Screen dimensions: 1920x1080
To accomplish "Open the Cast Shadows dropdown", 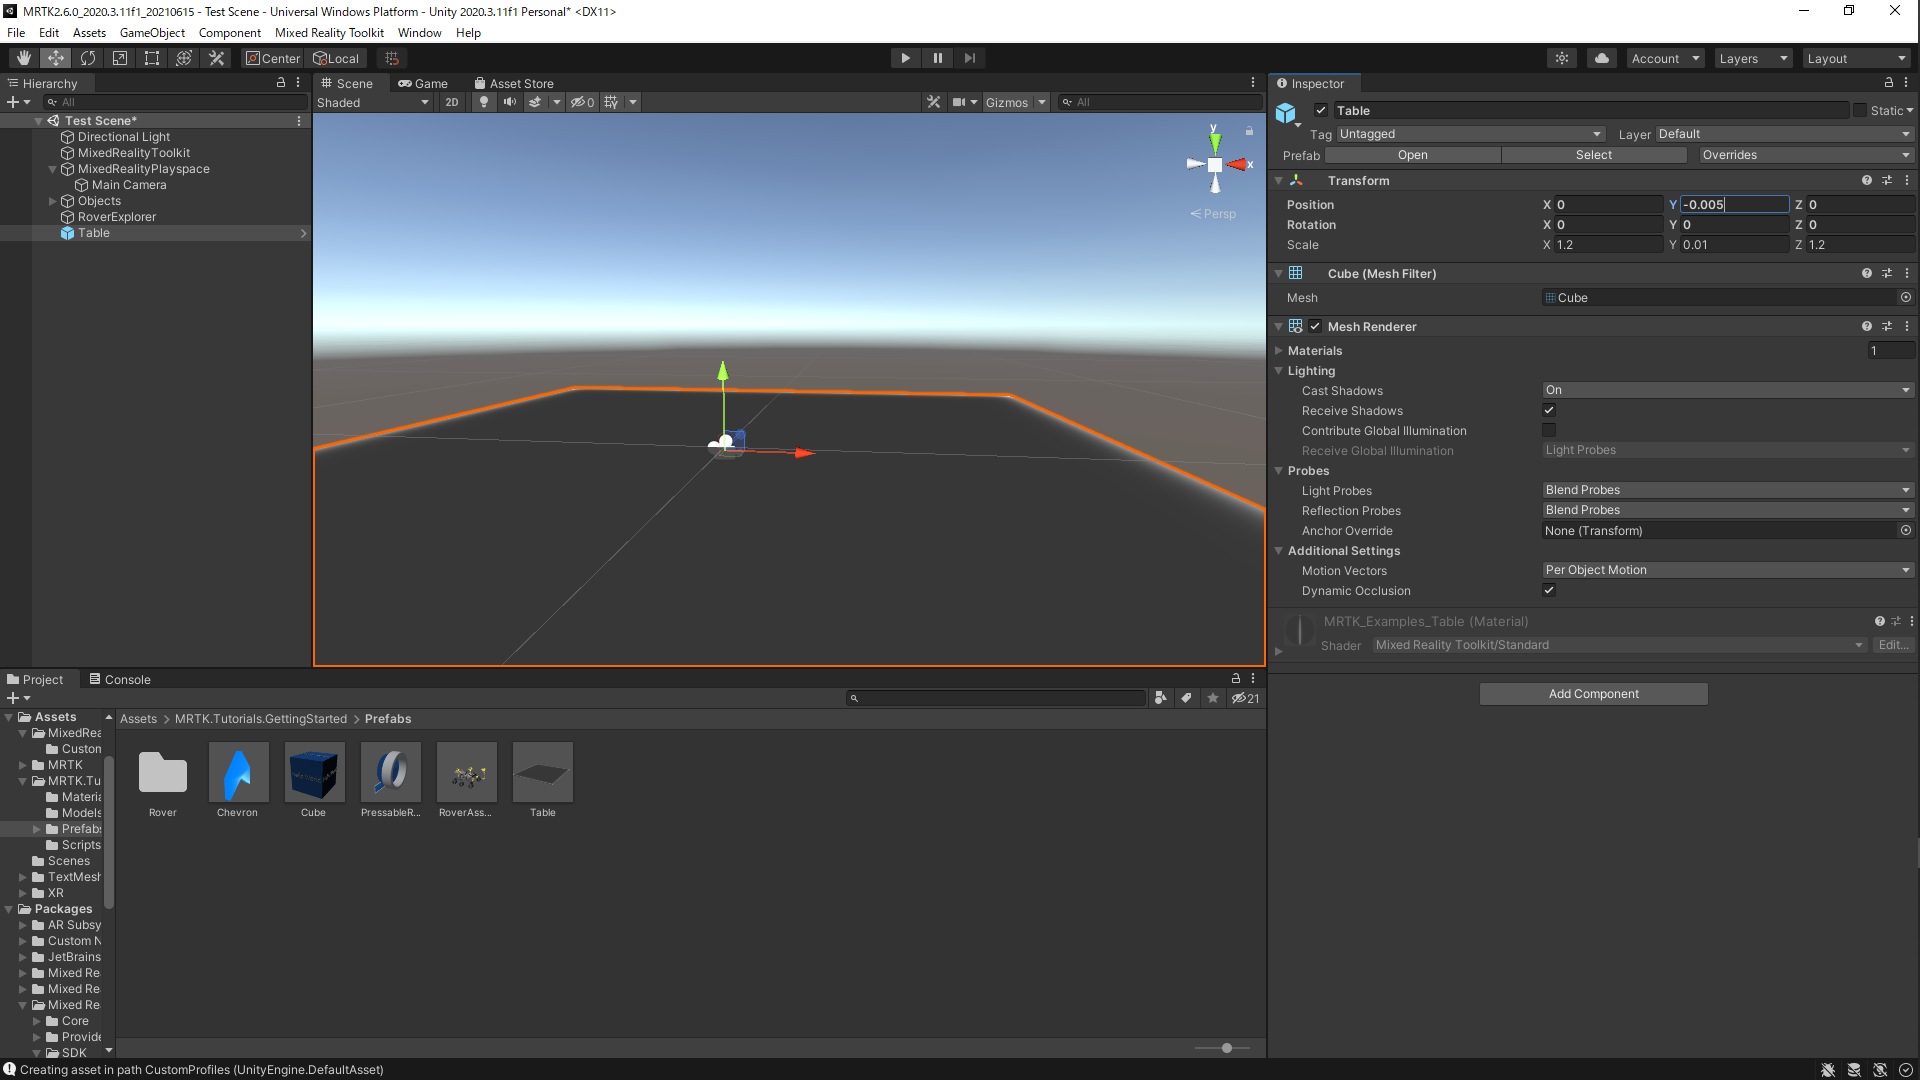I will tap(1727, 390).
